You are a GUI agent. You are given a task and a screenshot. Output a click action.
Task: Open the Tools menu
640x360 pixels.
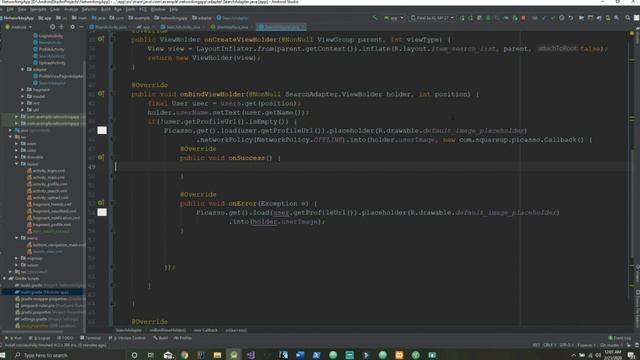[130, 9]
